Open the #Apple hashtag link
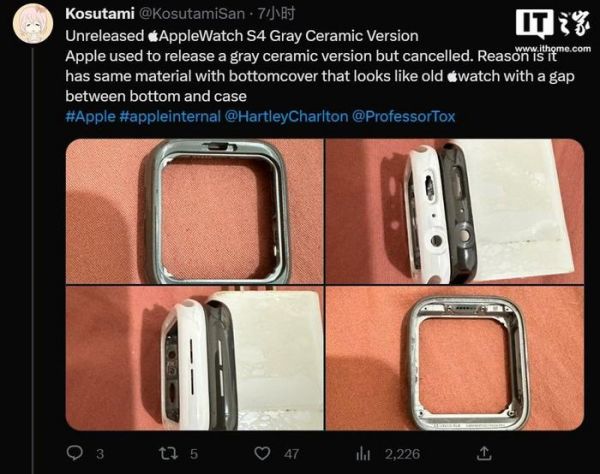 [90, 116]
